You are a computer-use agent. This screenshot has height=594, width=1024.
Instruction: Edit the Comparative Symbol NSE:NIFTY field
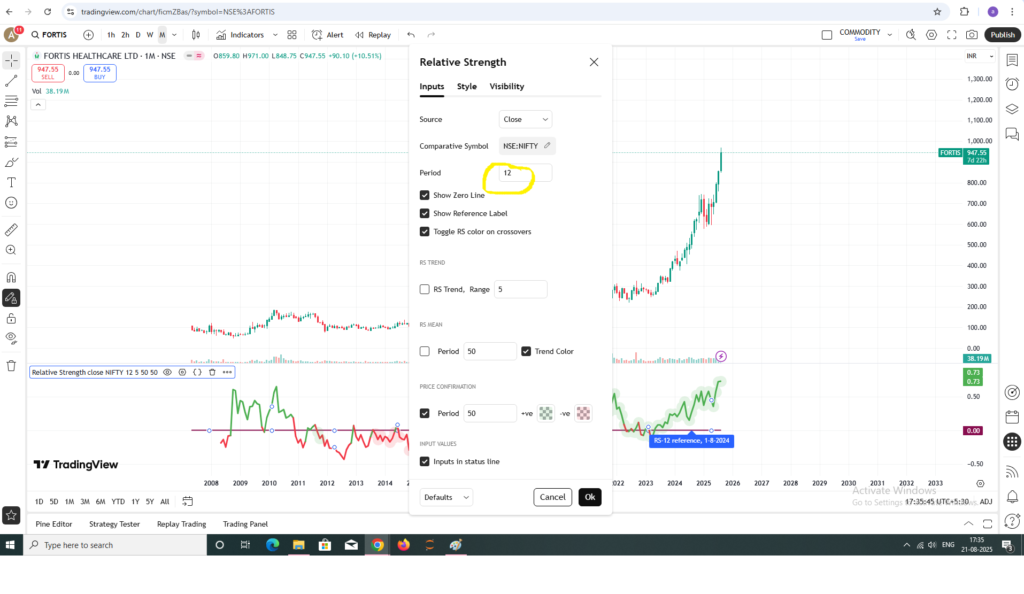(527, 146)
